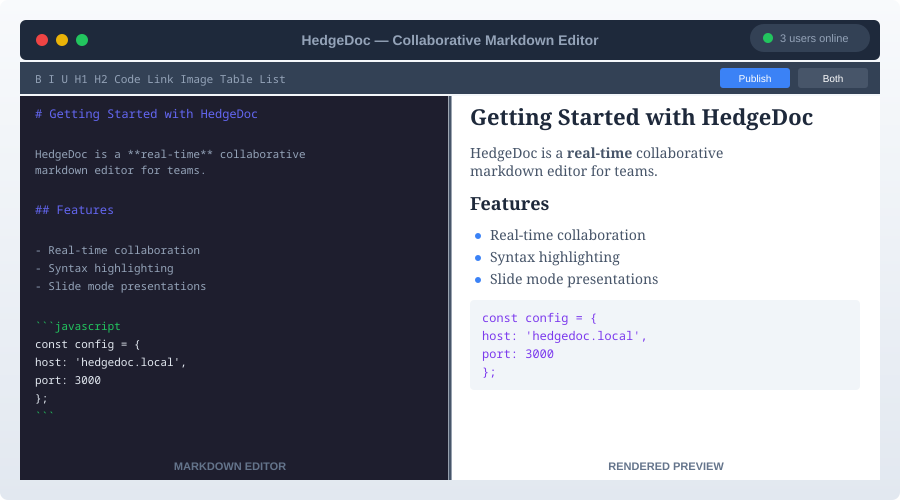The width and height of the screenshot is (900, 500).
Task: Insert a level-two heading using H2
Action: click(101, 79)
